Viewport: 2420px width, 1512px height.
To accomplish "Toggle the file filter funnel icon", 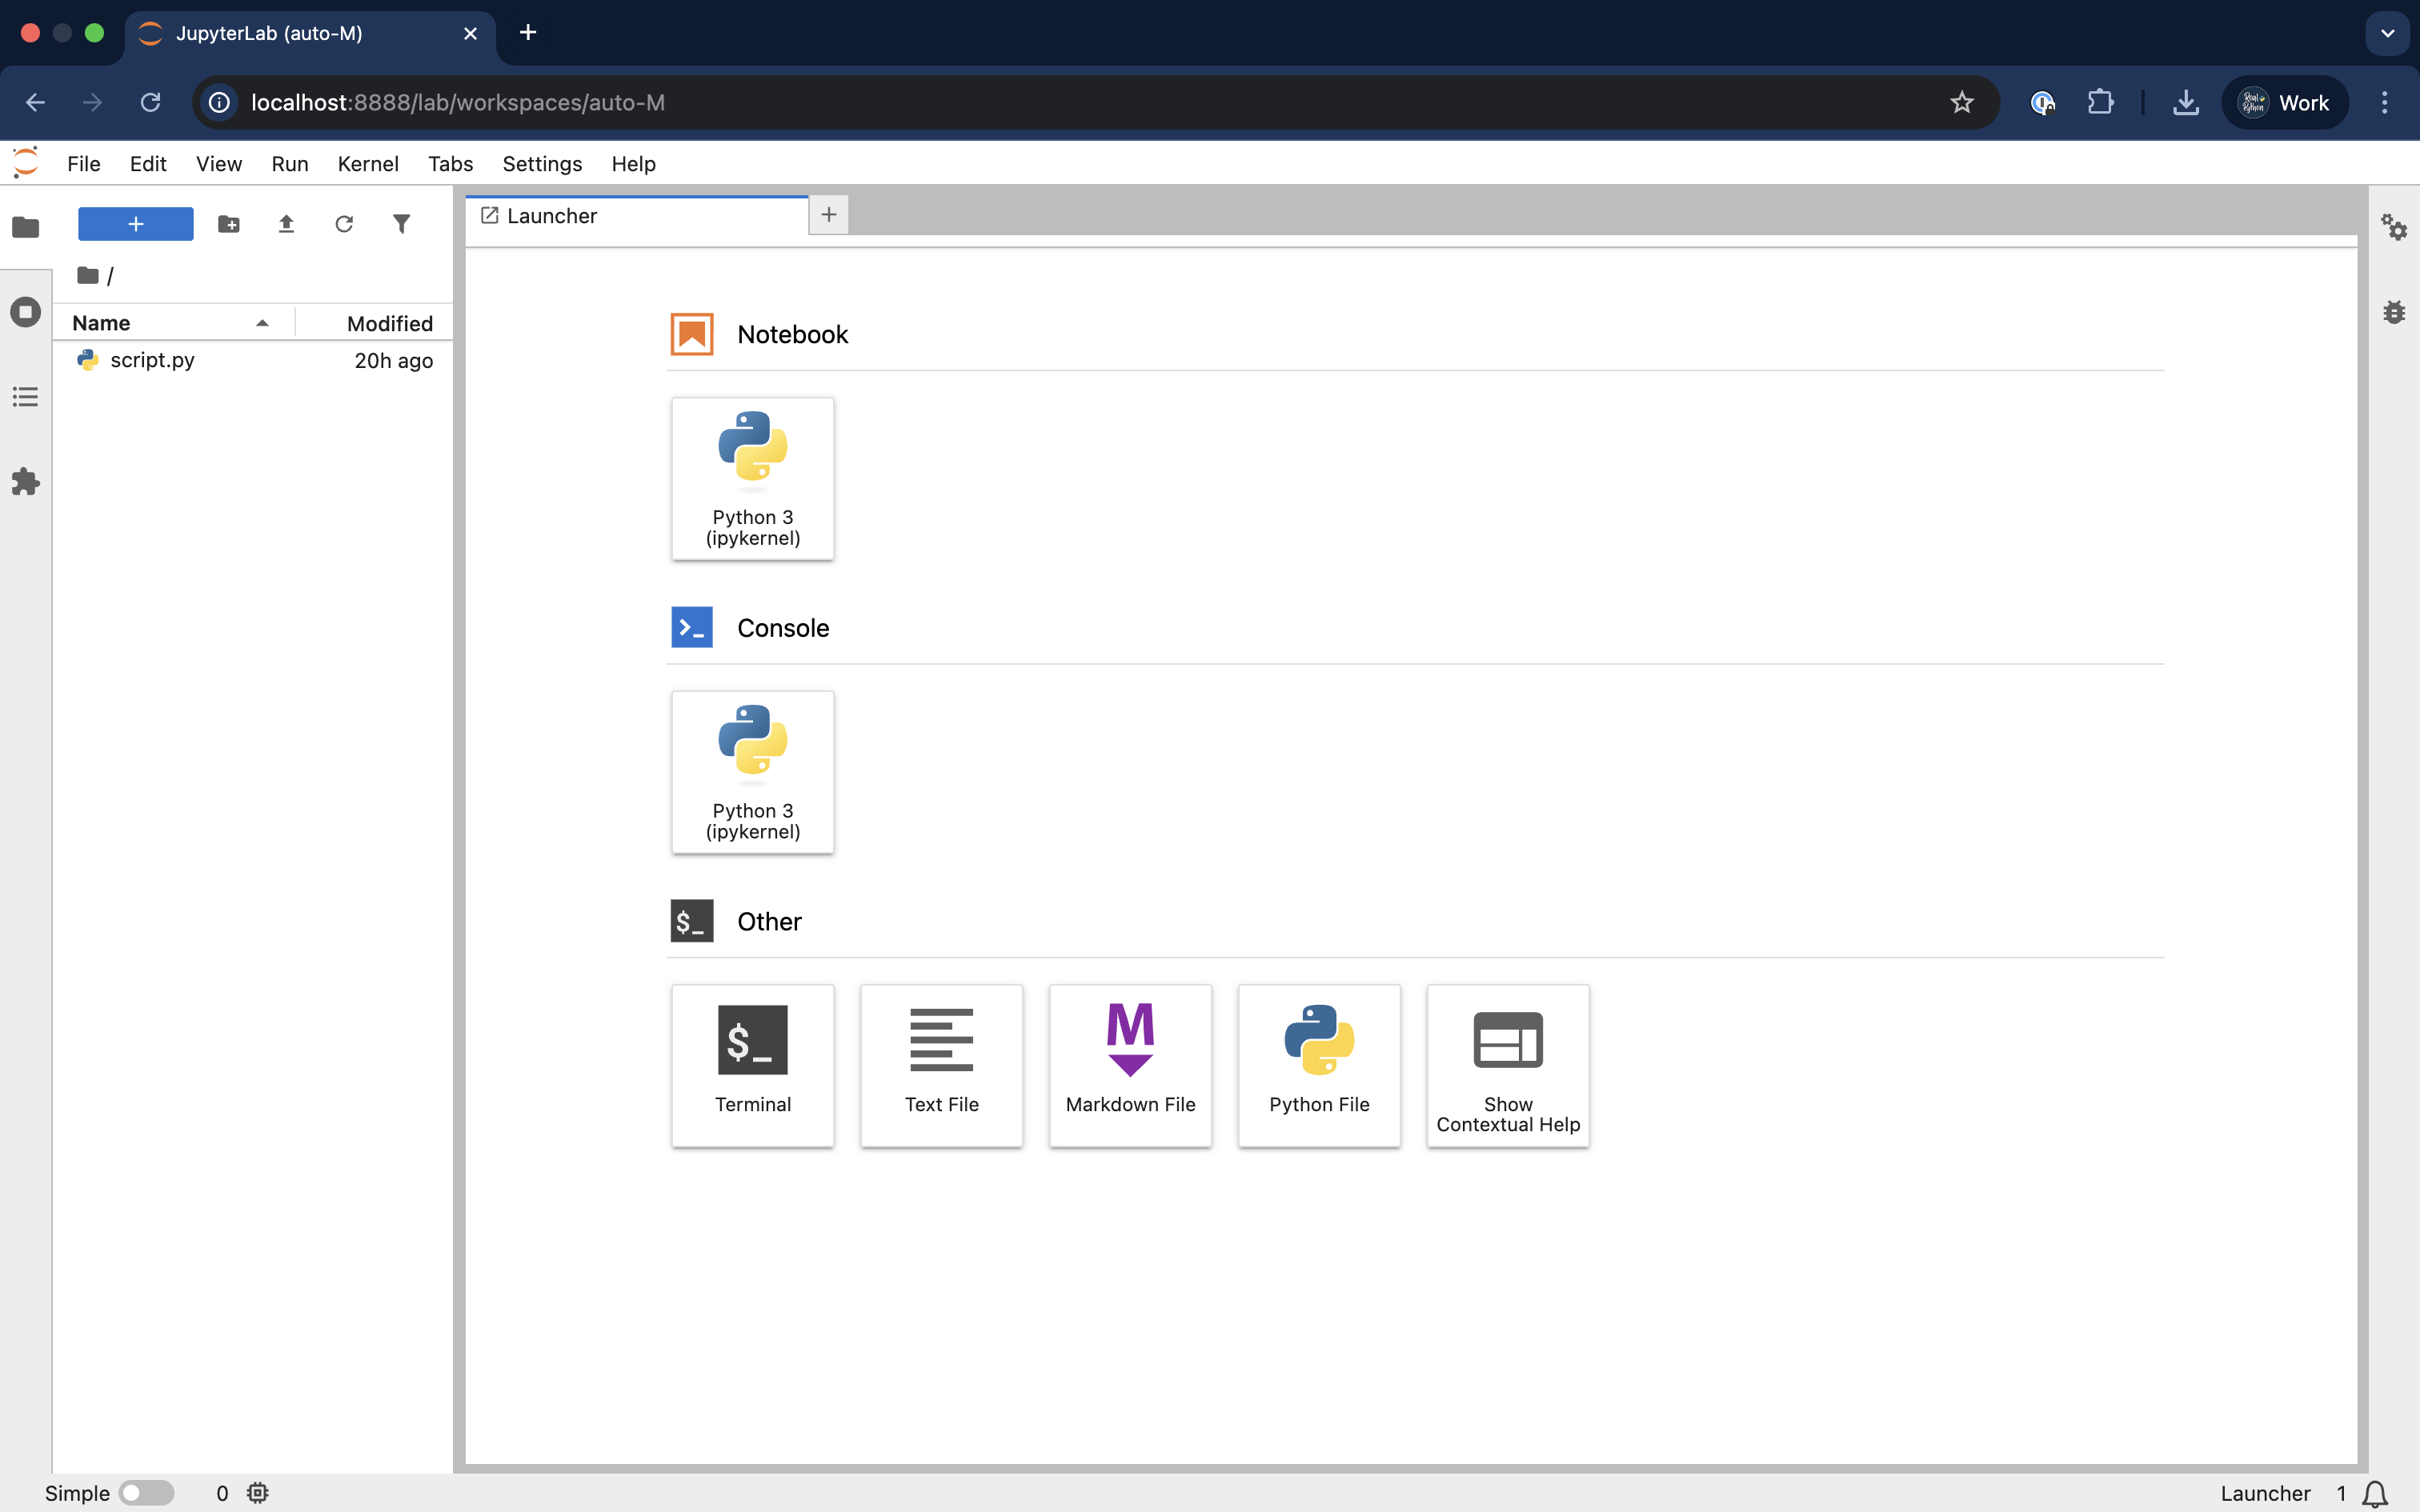I will coord(401,224).
